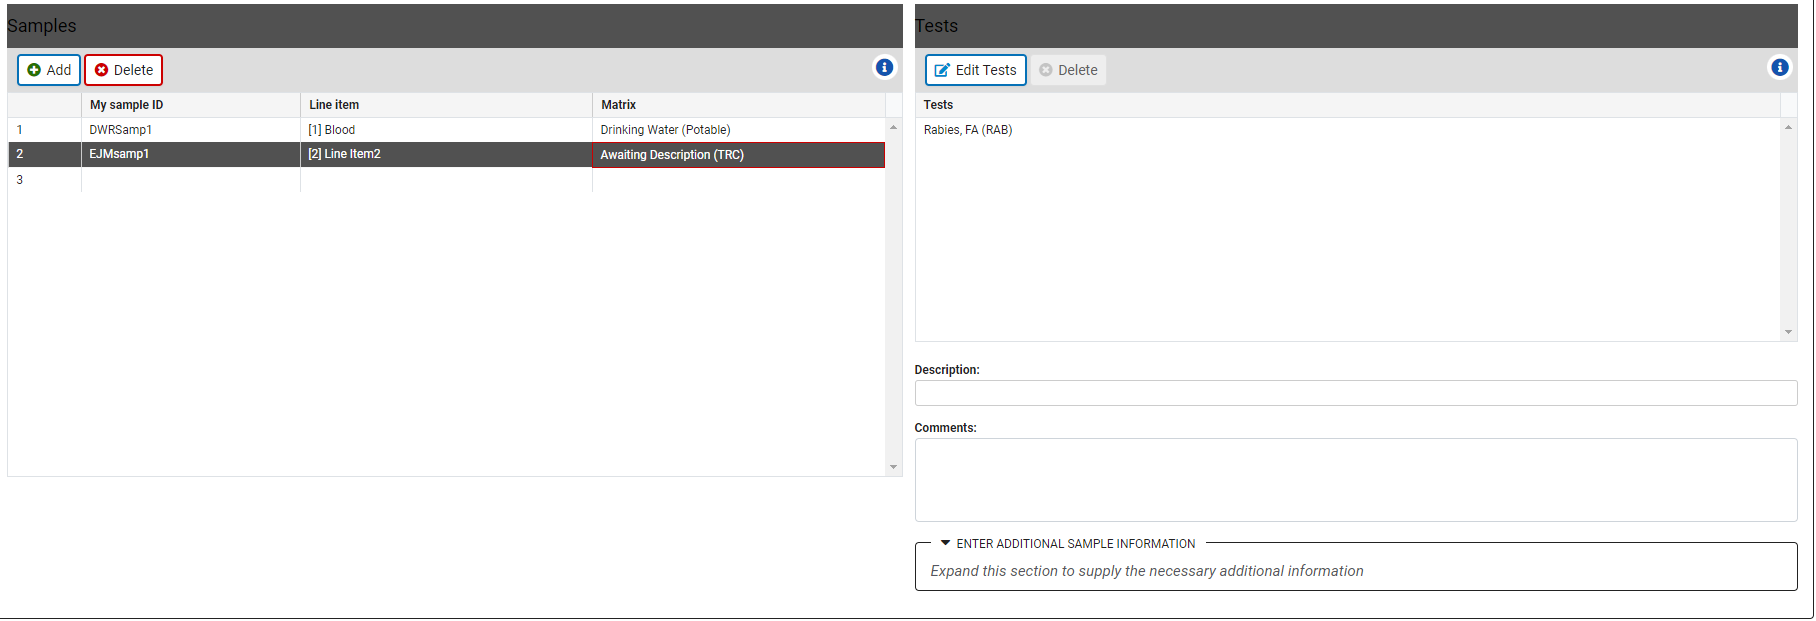Open the Edit Tests dialog

click(x=975, y=70)
